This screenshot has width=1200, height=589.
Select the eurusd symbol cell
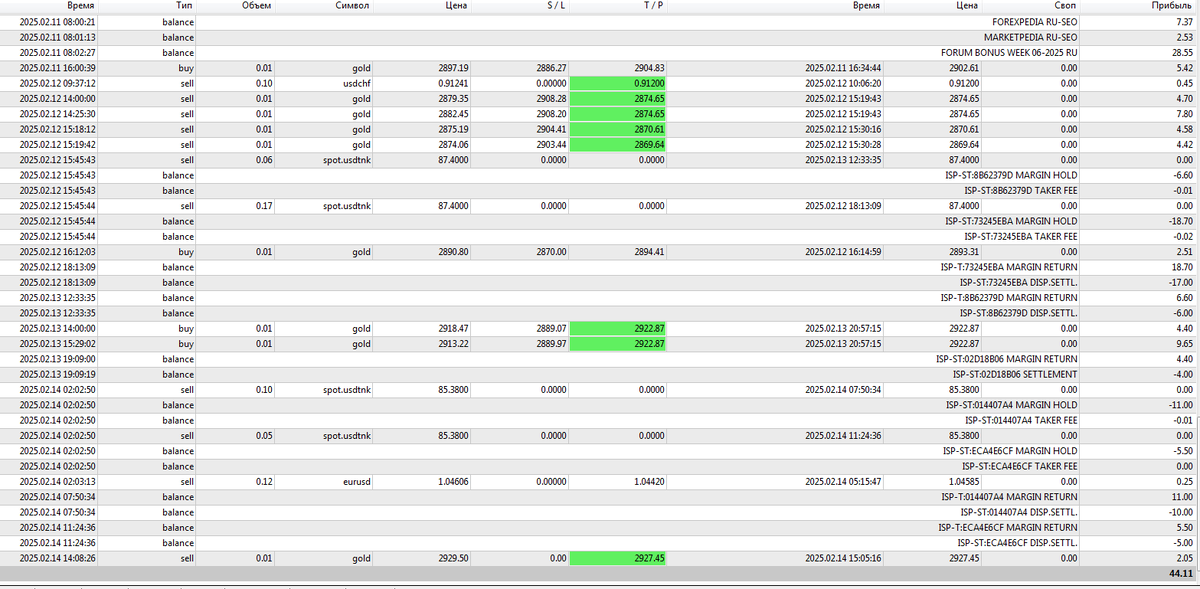[x=358, y=481]
